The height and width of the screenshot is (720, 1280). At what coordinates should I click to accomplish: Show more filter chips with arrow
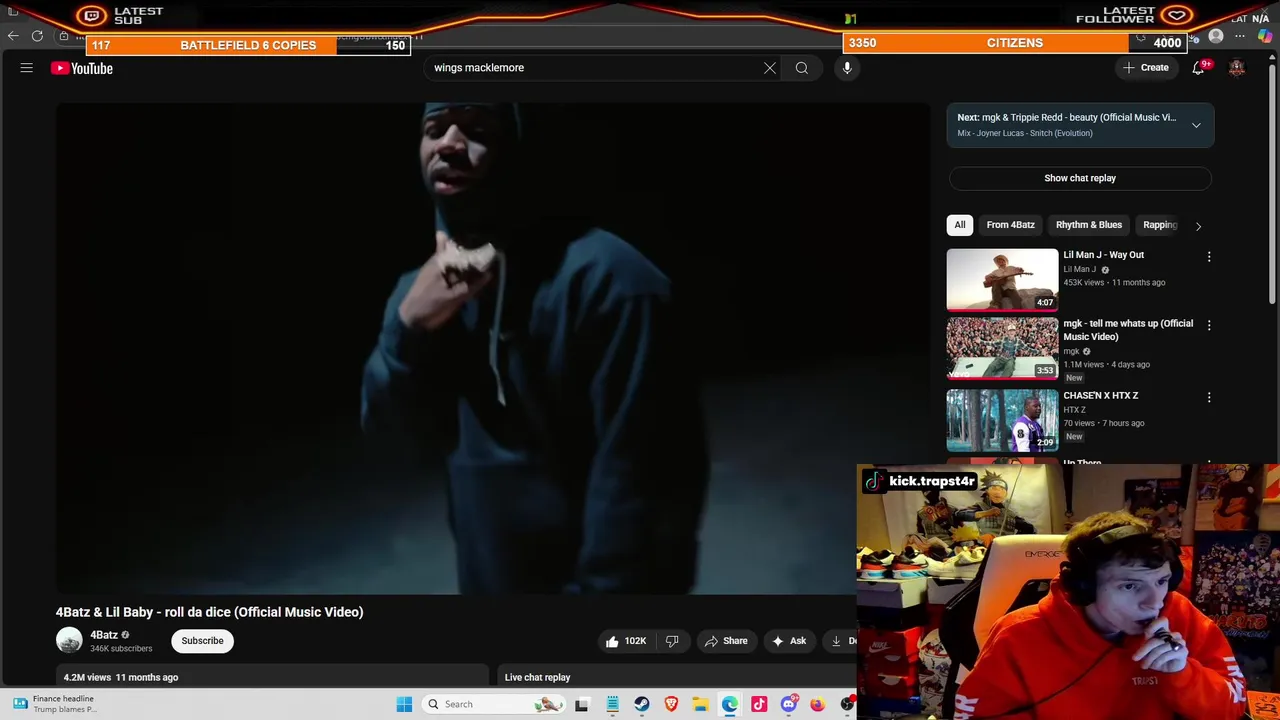1198,226
